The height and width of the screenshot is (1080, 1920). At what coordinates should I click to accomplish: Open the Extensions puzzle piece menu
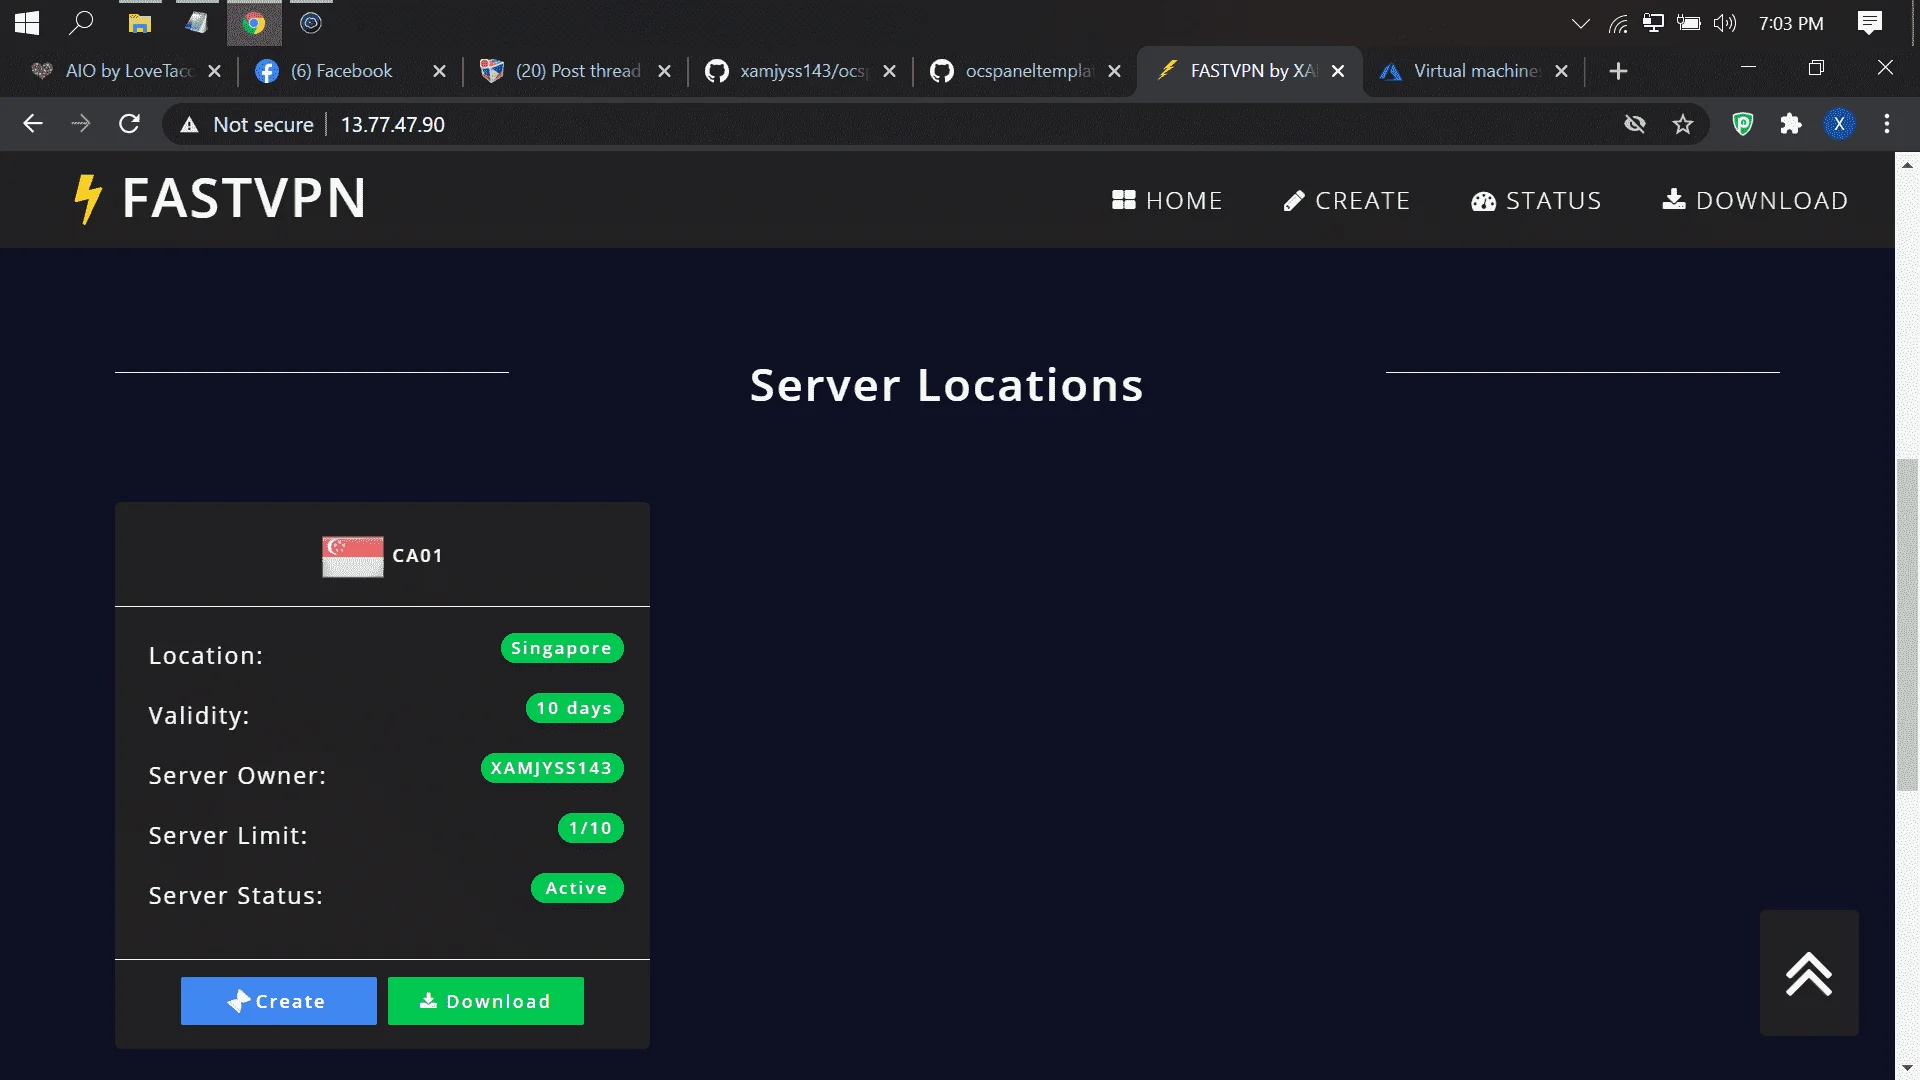tap(1791, 124)
